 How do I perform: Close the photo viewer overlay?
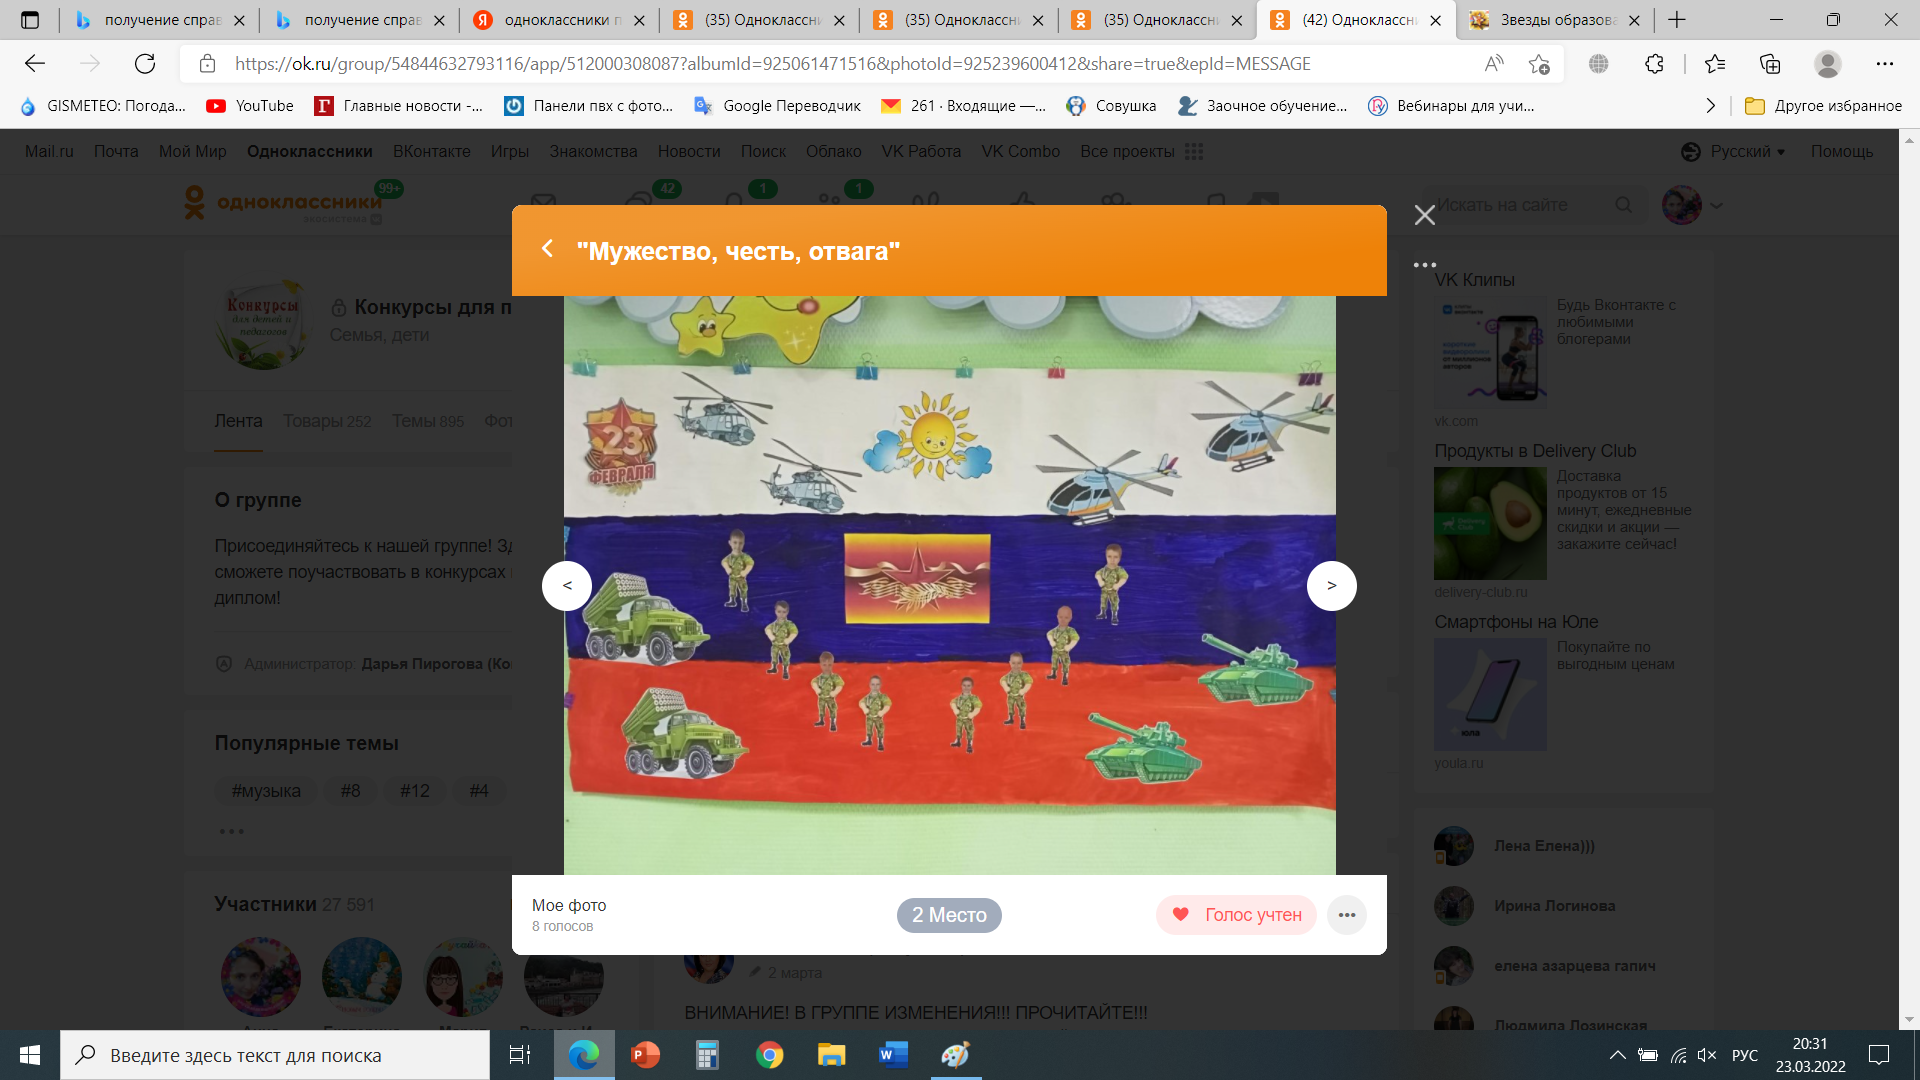pos(1425,215)
